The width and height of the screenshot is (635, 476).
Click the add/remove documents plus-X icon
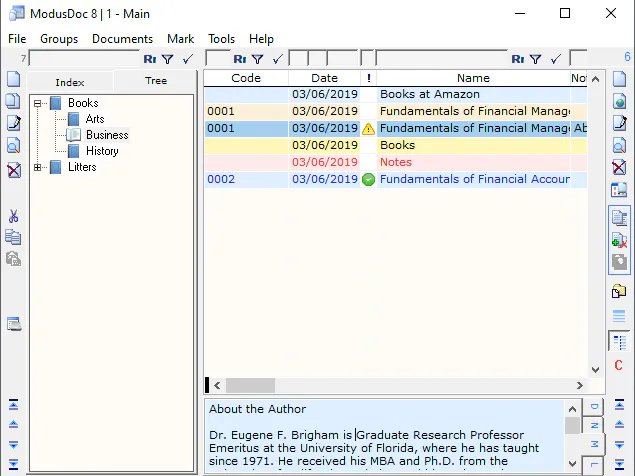click(619, 240)
